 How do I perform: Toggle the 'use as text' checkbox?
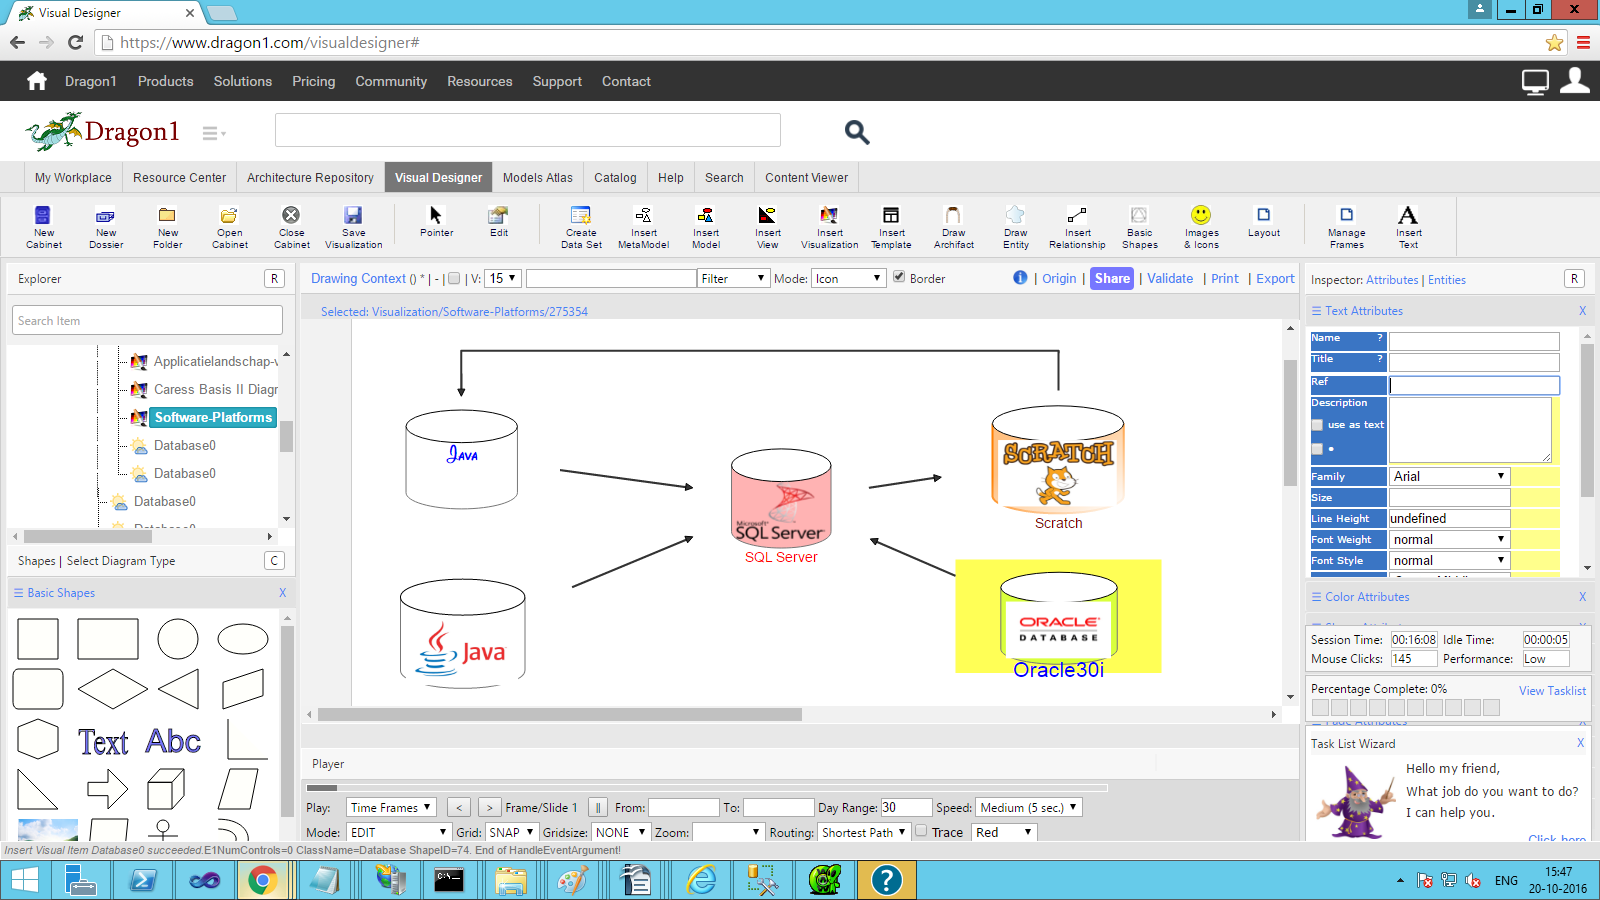click(x=1317, y=425)
